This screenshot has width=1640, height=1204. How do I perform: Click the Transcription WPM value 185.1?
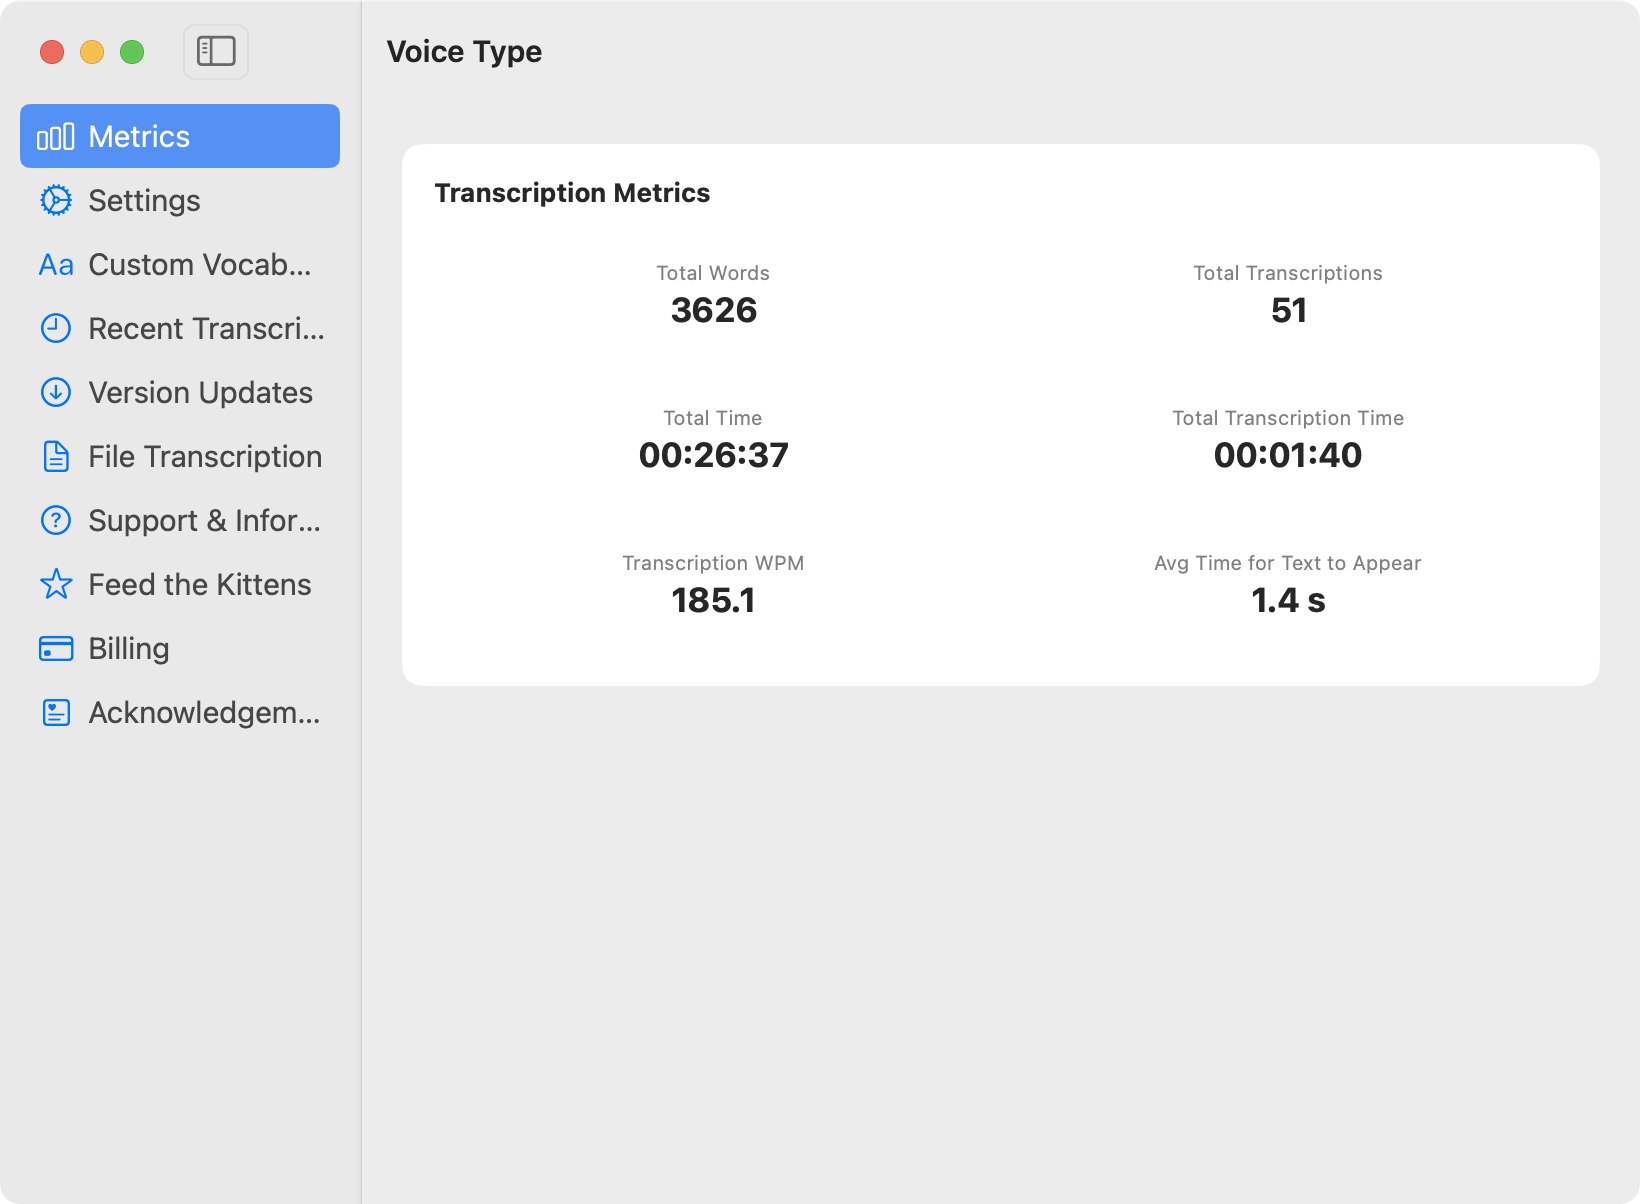tap(713, 600)
